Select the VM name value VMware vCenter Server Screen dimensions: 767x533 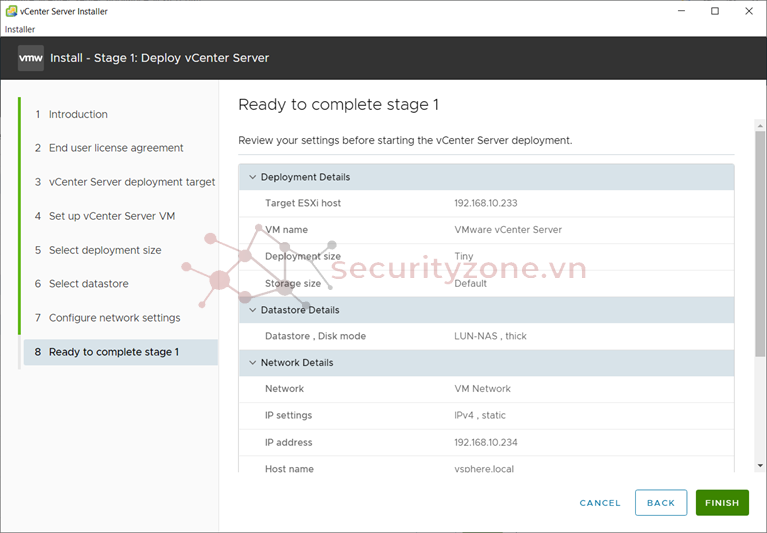coord(508,230)
